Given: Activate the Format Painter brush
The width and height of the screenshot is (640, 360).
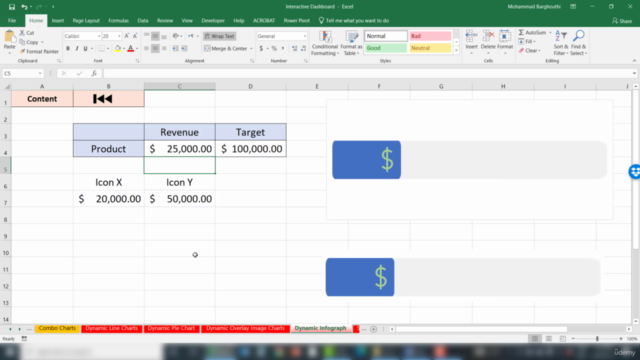Looking at the screenshot, I should pos(39,51).
